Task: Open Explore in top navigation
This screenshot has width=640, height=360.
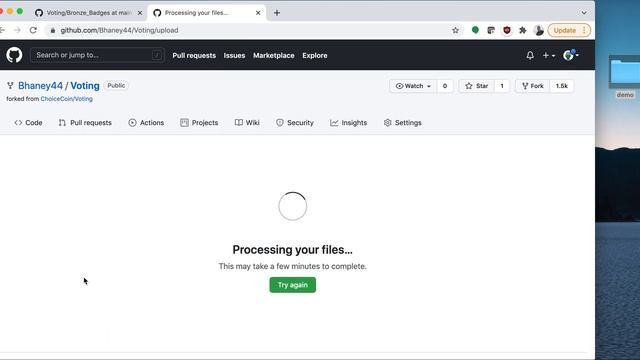Action: click(315, 55)
